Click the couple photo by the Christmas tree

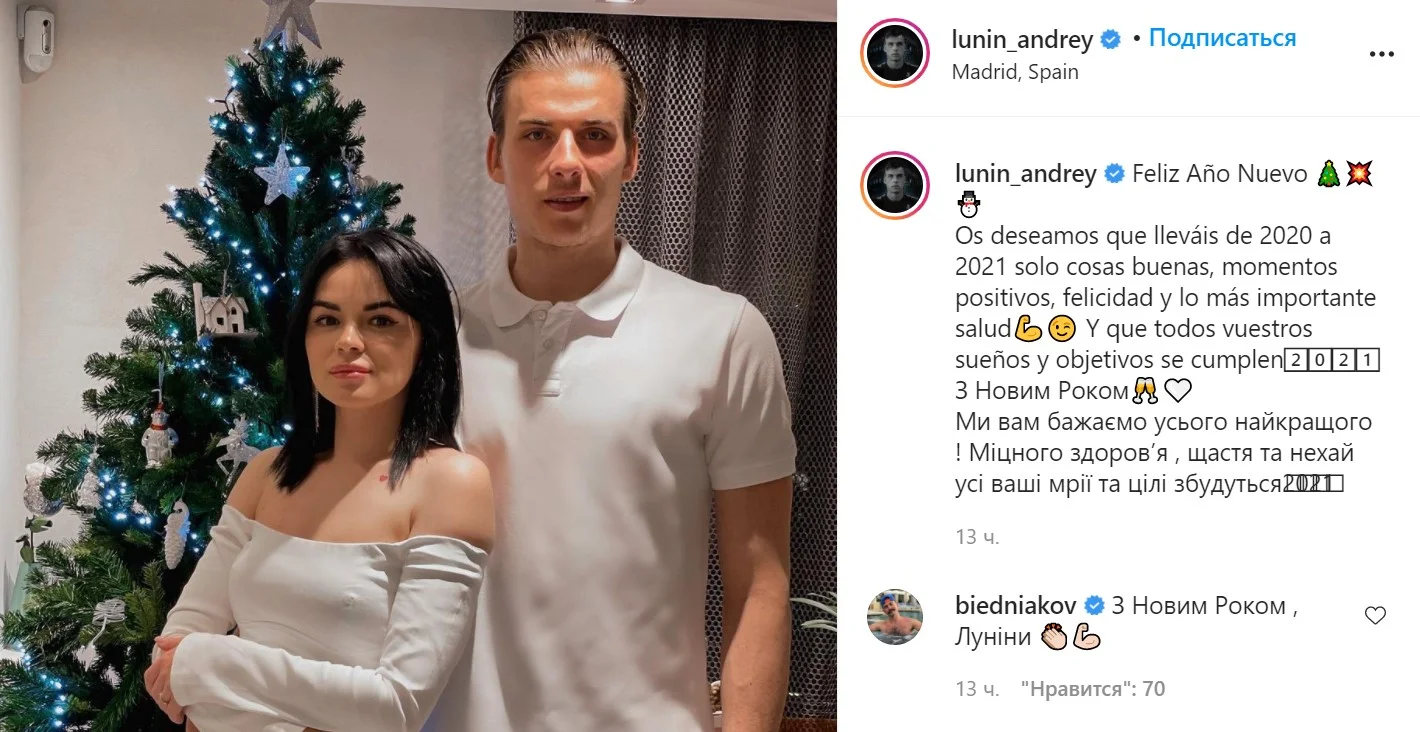click(418, 366)
